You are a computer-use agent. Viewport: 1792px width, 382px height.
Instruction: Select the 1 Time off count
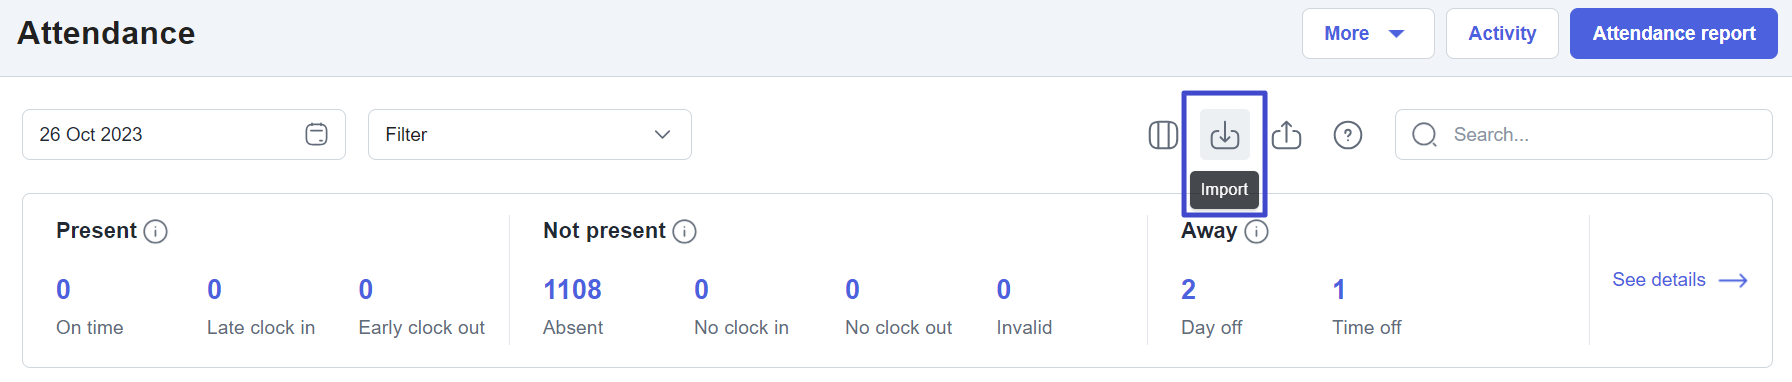(x=1339, y=290)
